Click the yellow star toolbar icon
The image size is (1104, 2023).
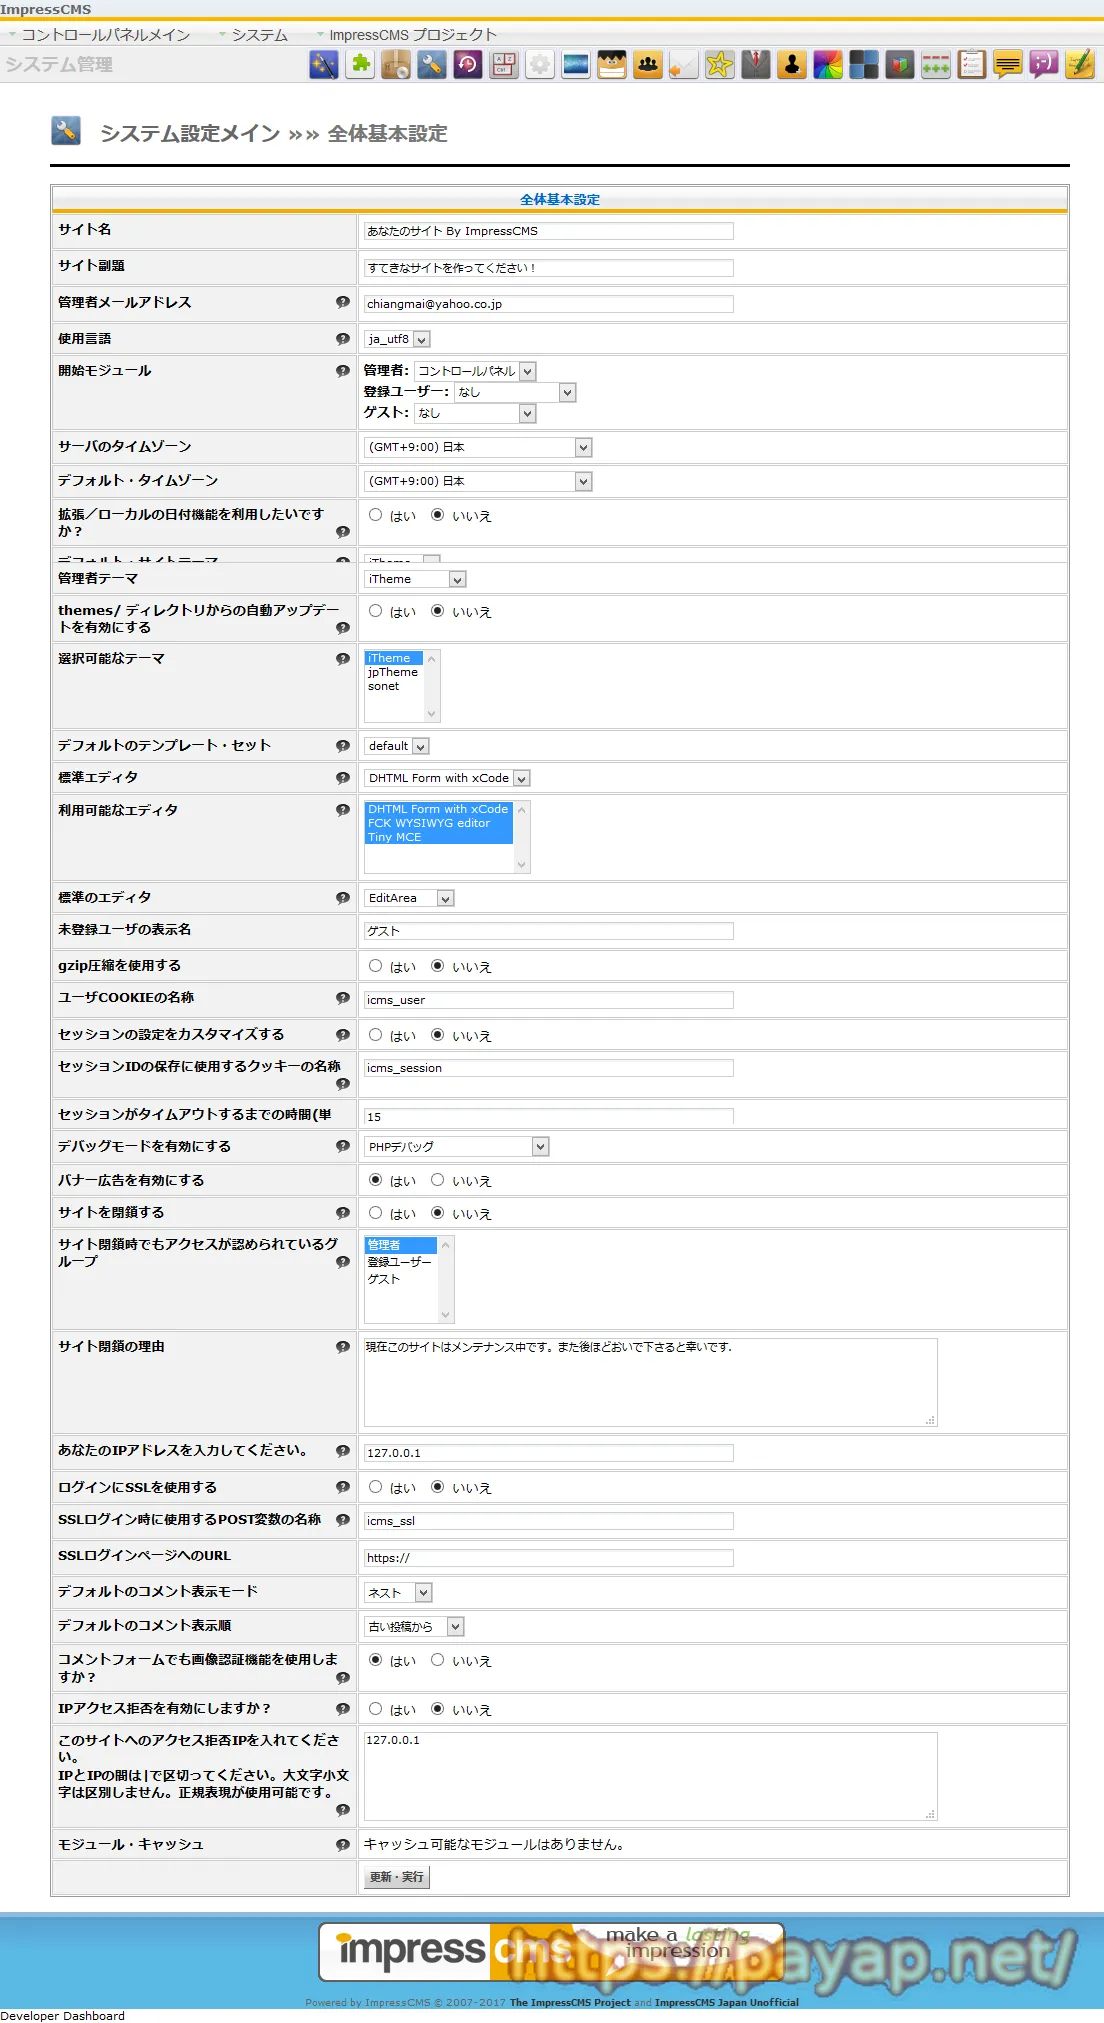pos(720,65)
